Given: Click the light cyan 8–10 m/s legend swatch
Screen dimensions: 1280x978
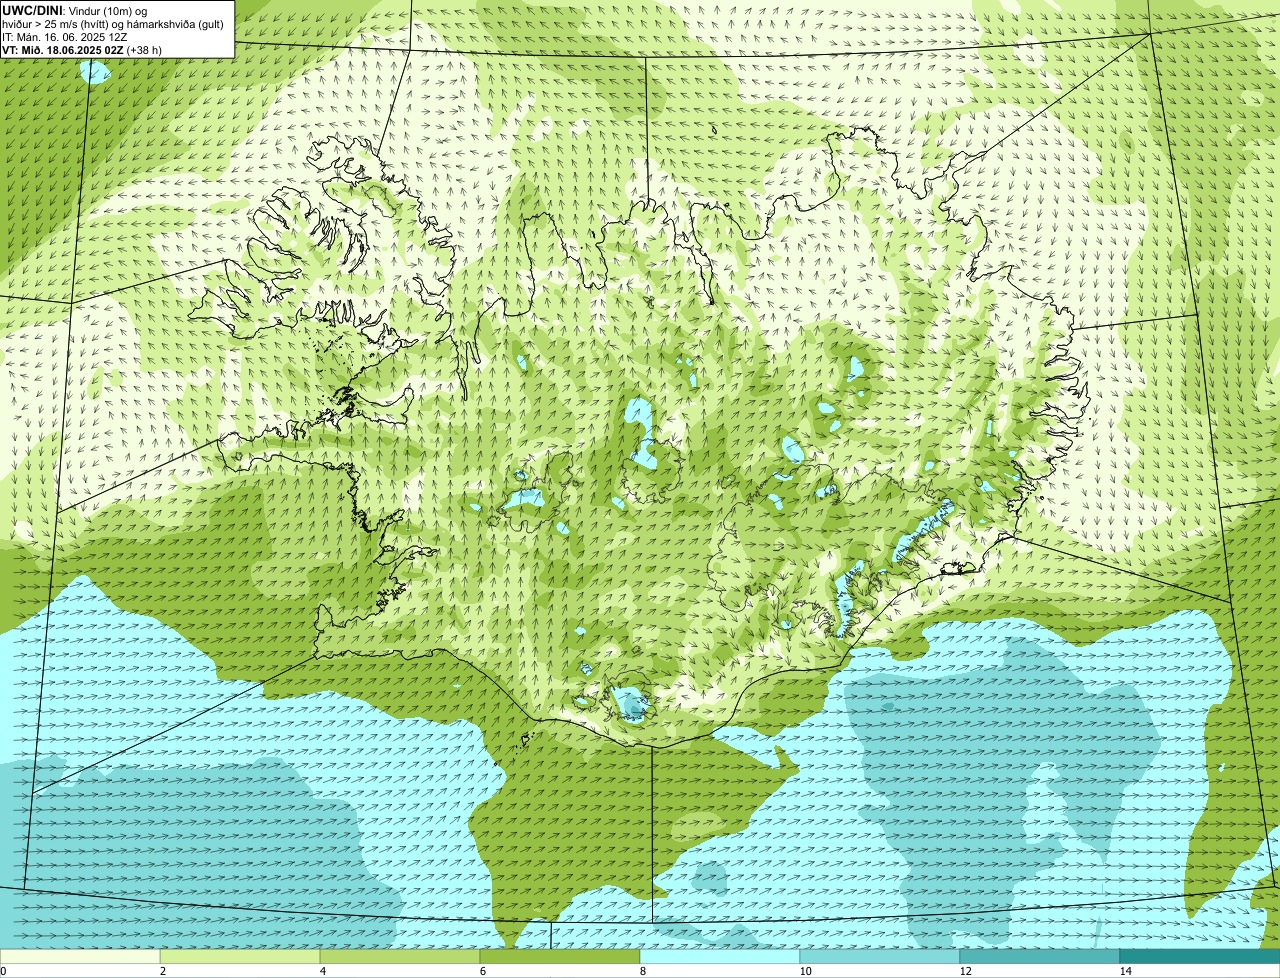Looking at the screenshot, I should [x=720, y=956].
